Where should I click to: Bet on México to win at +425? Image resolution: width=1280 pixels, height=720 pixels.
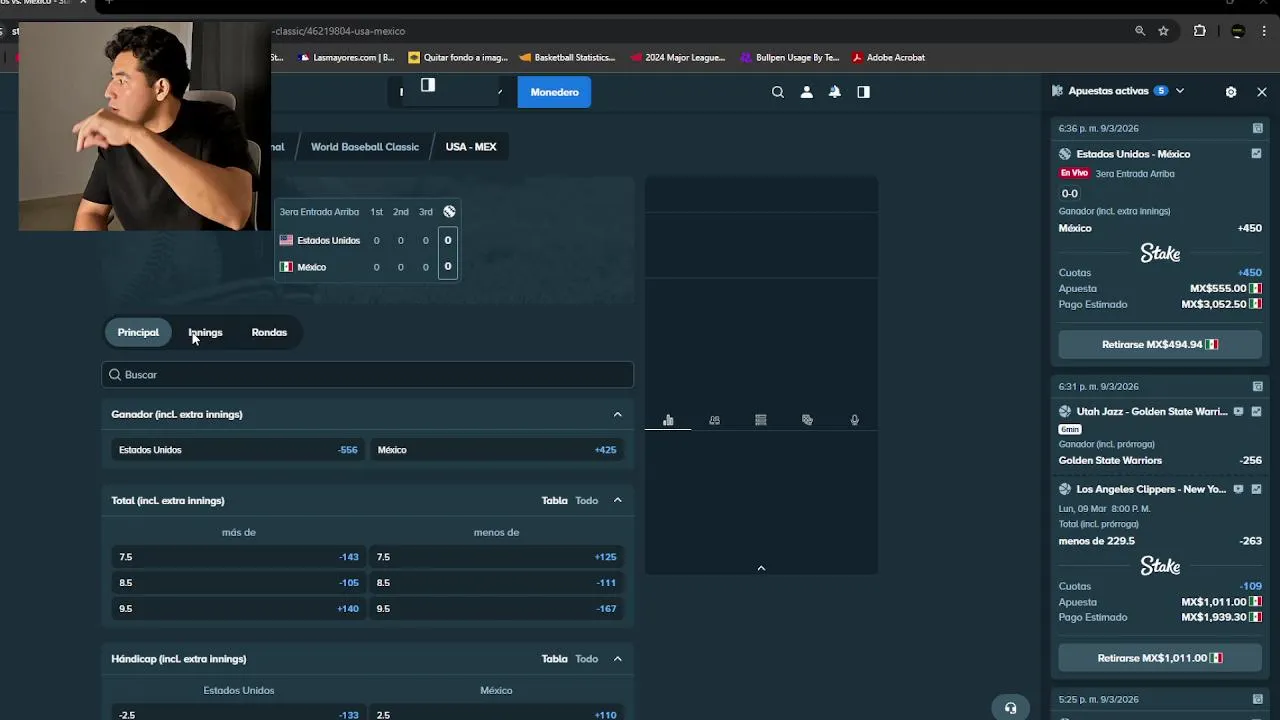[497, 450]
